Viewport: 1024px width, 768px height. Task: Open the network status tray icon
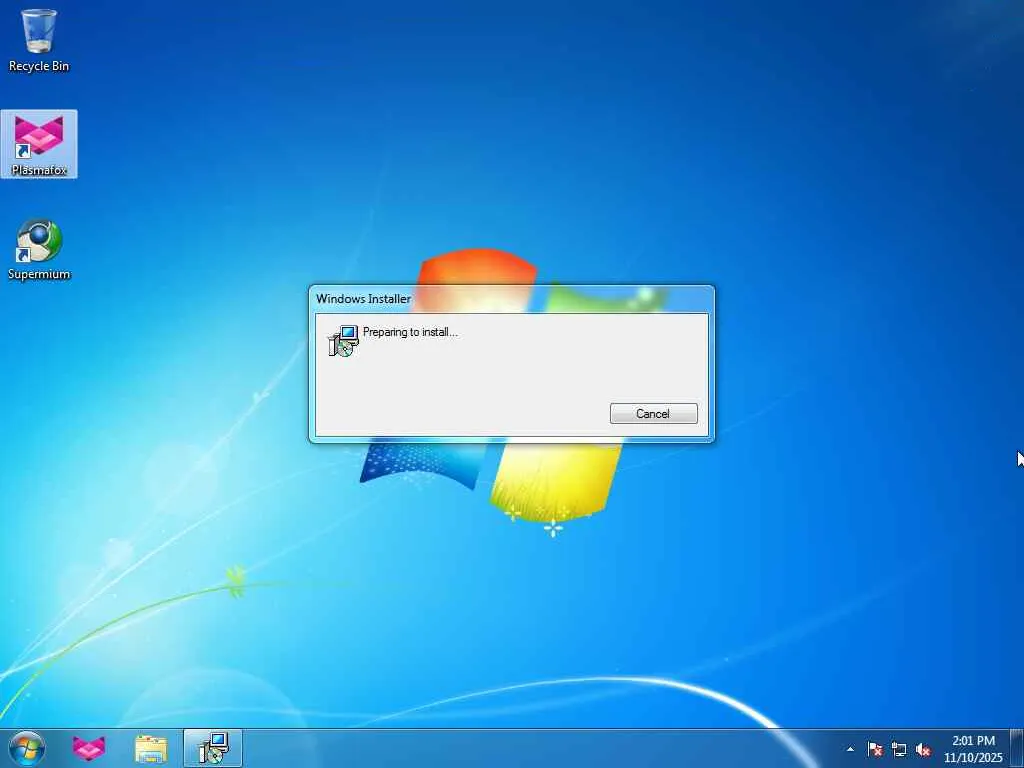pyautogui.click(x=899, y=749)
